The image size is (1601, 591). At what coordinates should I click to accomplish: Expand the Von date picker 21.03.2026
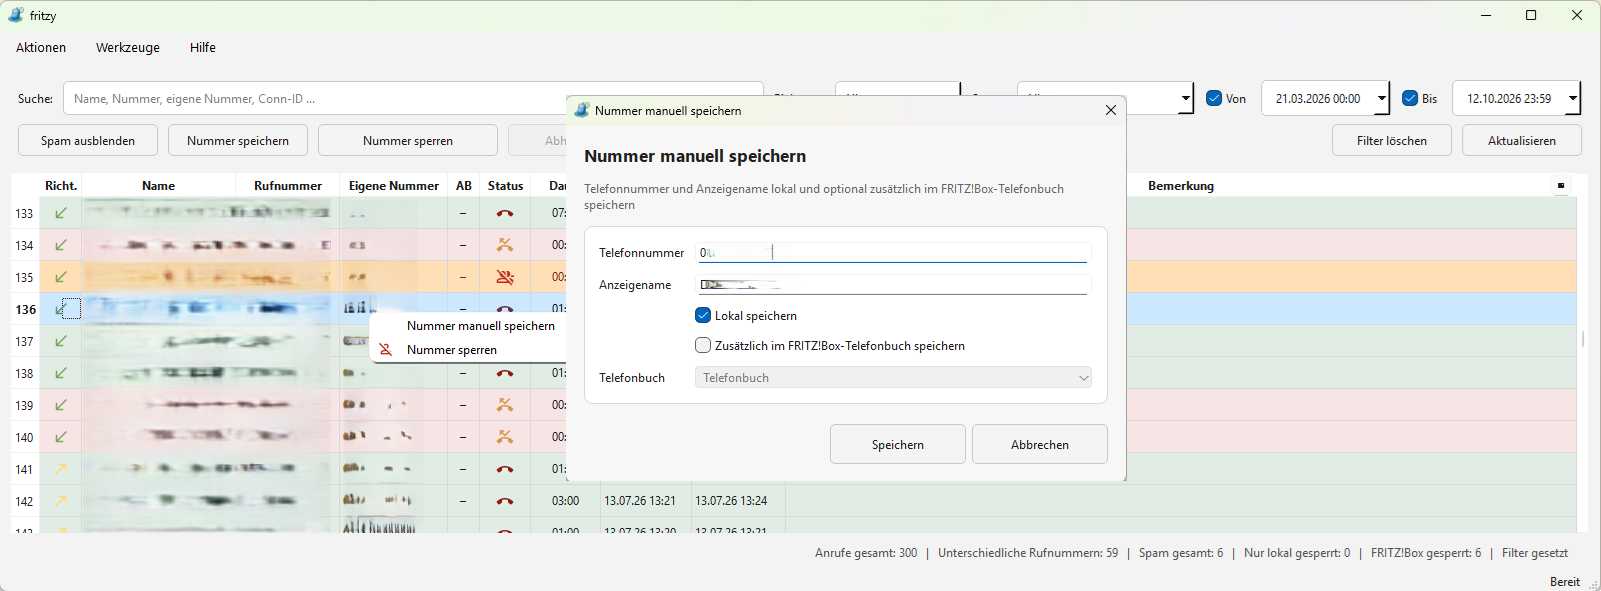(x=1382, y=98)
